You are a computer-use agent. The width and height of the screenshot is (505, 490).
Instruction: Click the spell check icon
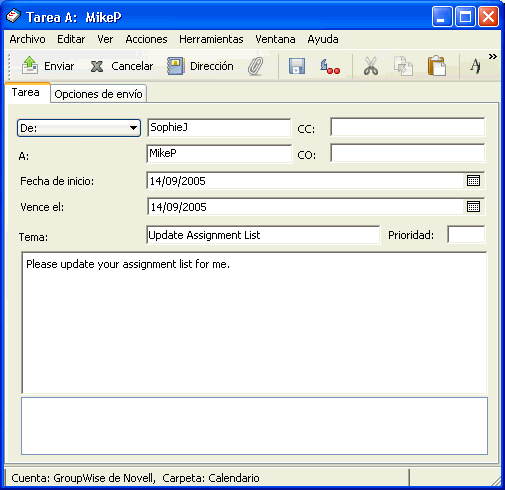(x=330, y=66)
